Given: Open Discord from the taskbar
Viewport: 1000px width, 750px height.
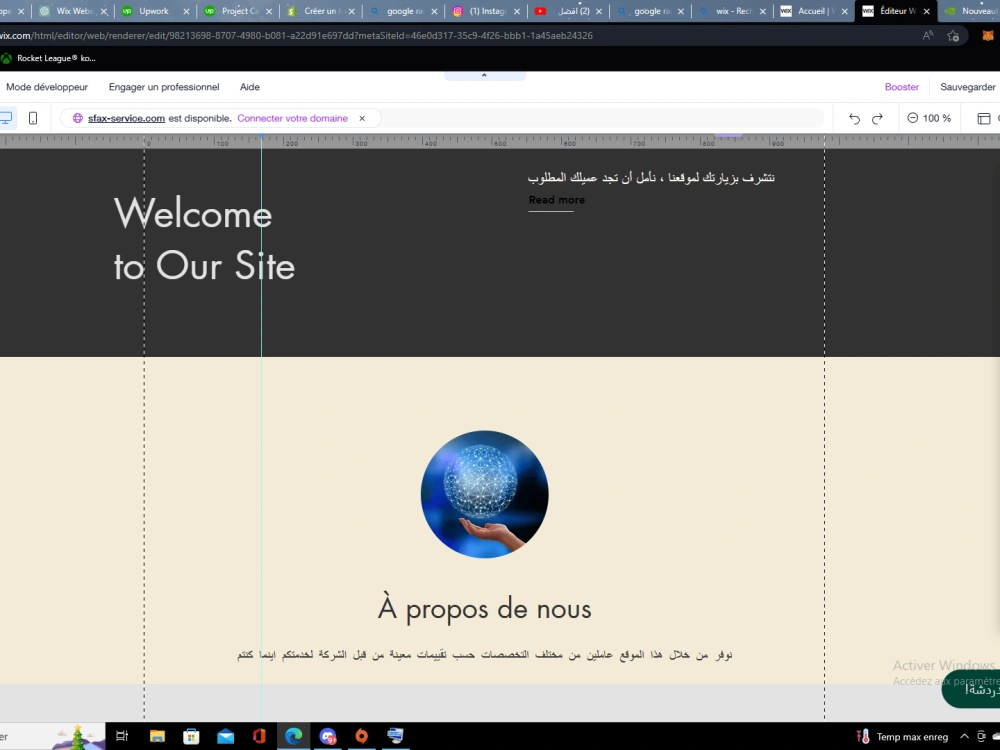Looking at the screenshot, I should point(327,736).
